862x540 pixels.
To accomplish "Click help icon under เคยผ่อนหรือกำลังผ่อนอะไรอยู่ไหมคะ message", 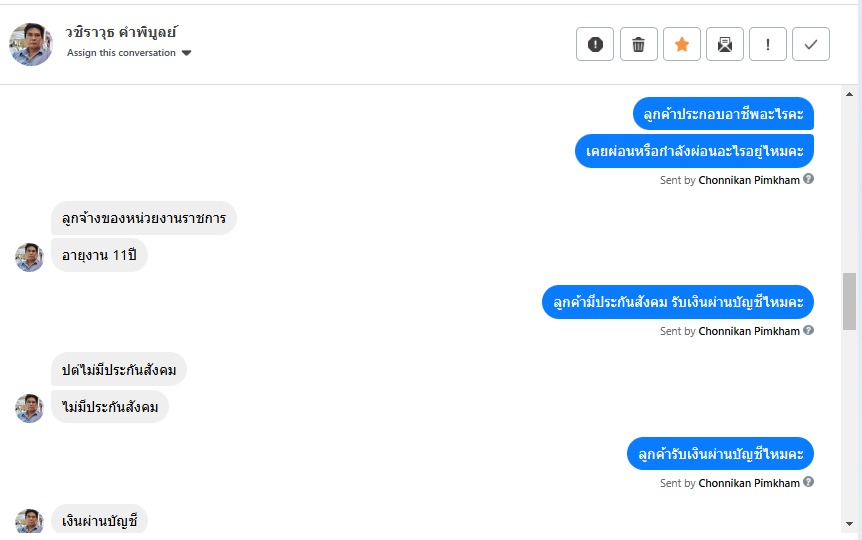I will pyautogui.click(x=808, y=179).
